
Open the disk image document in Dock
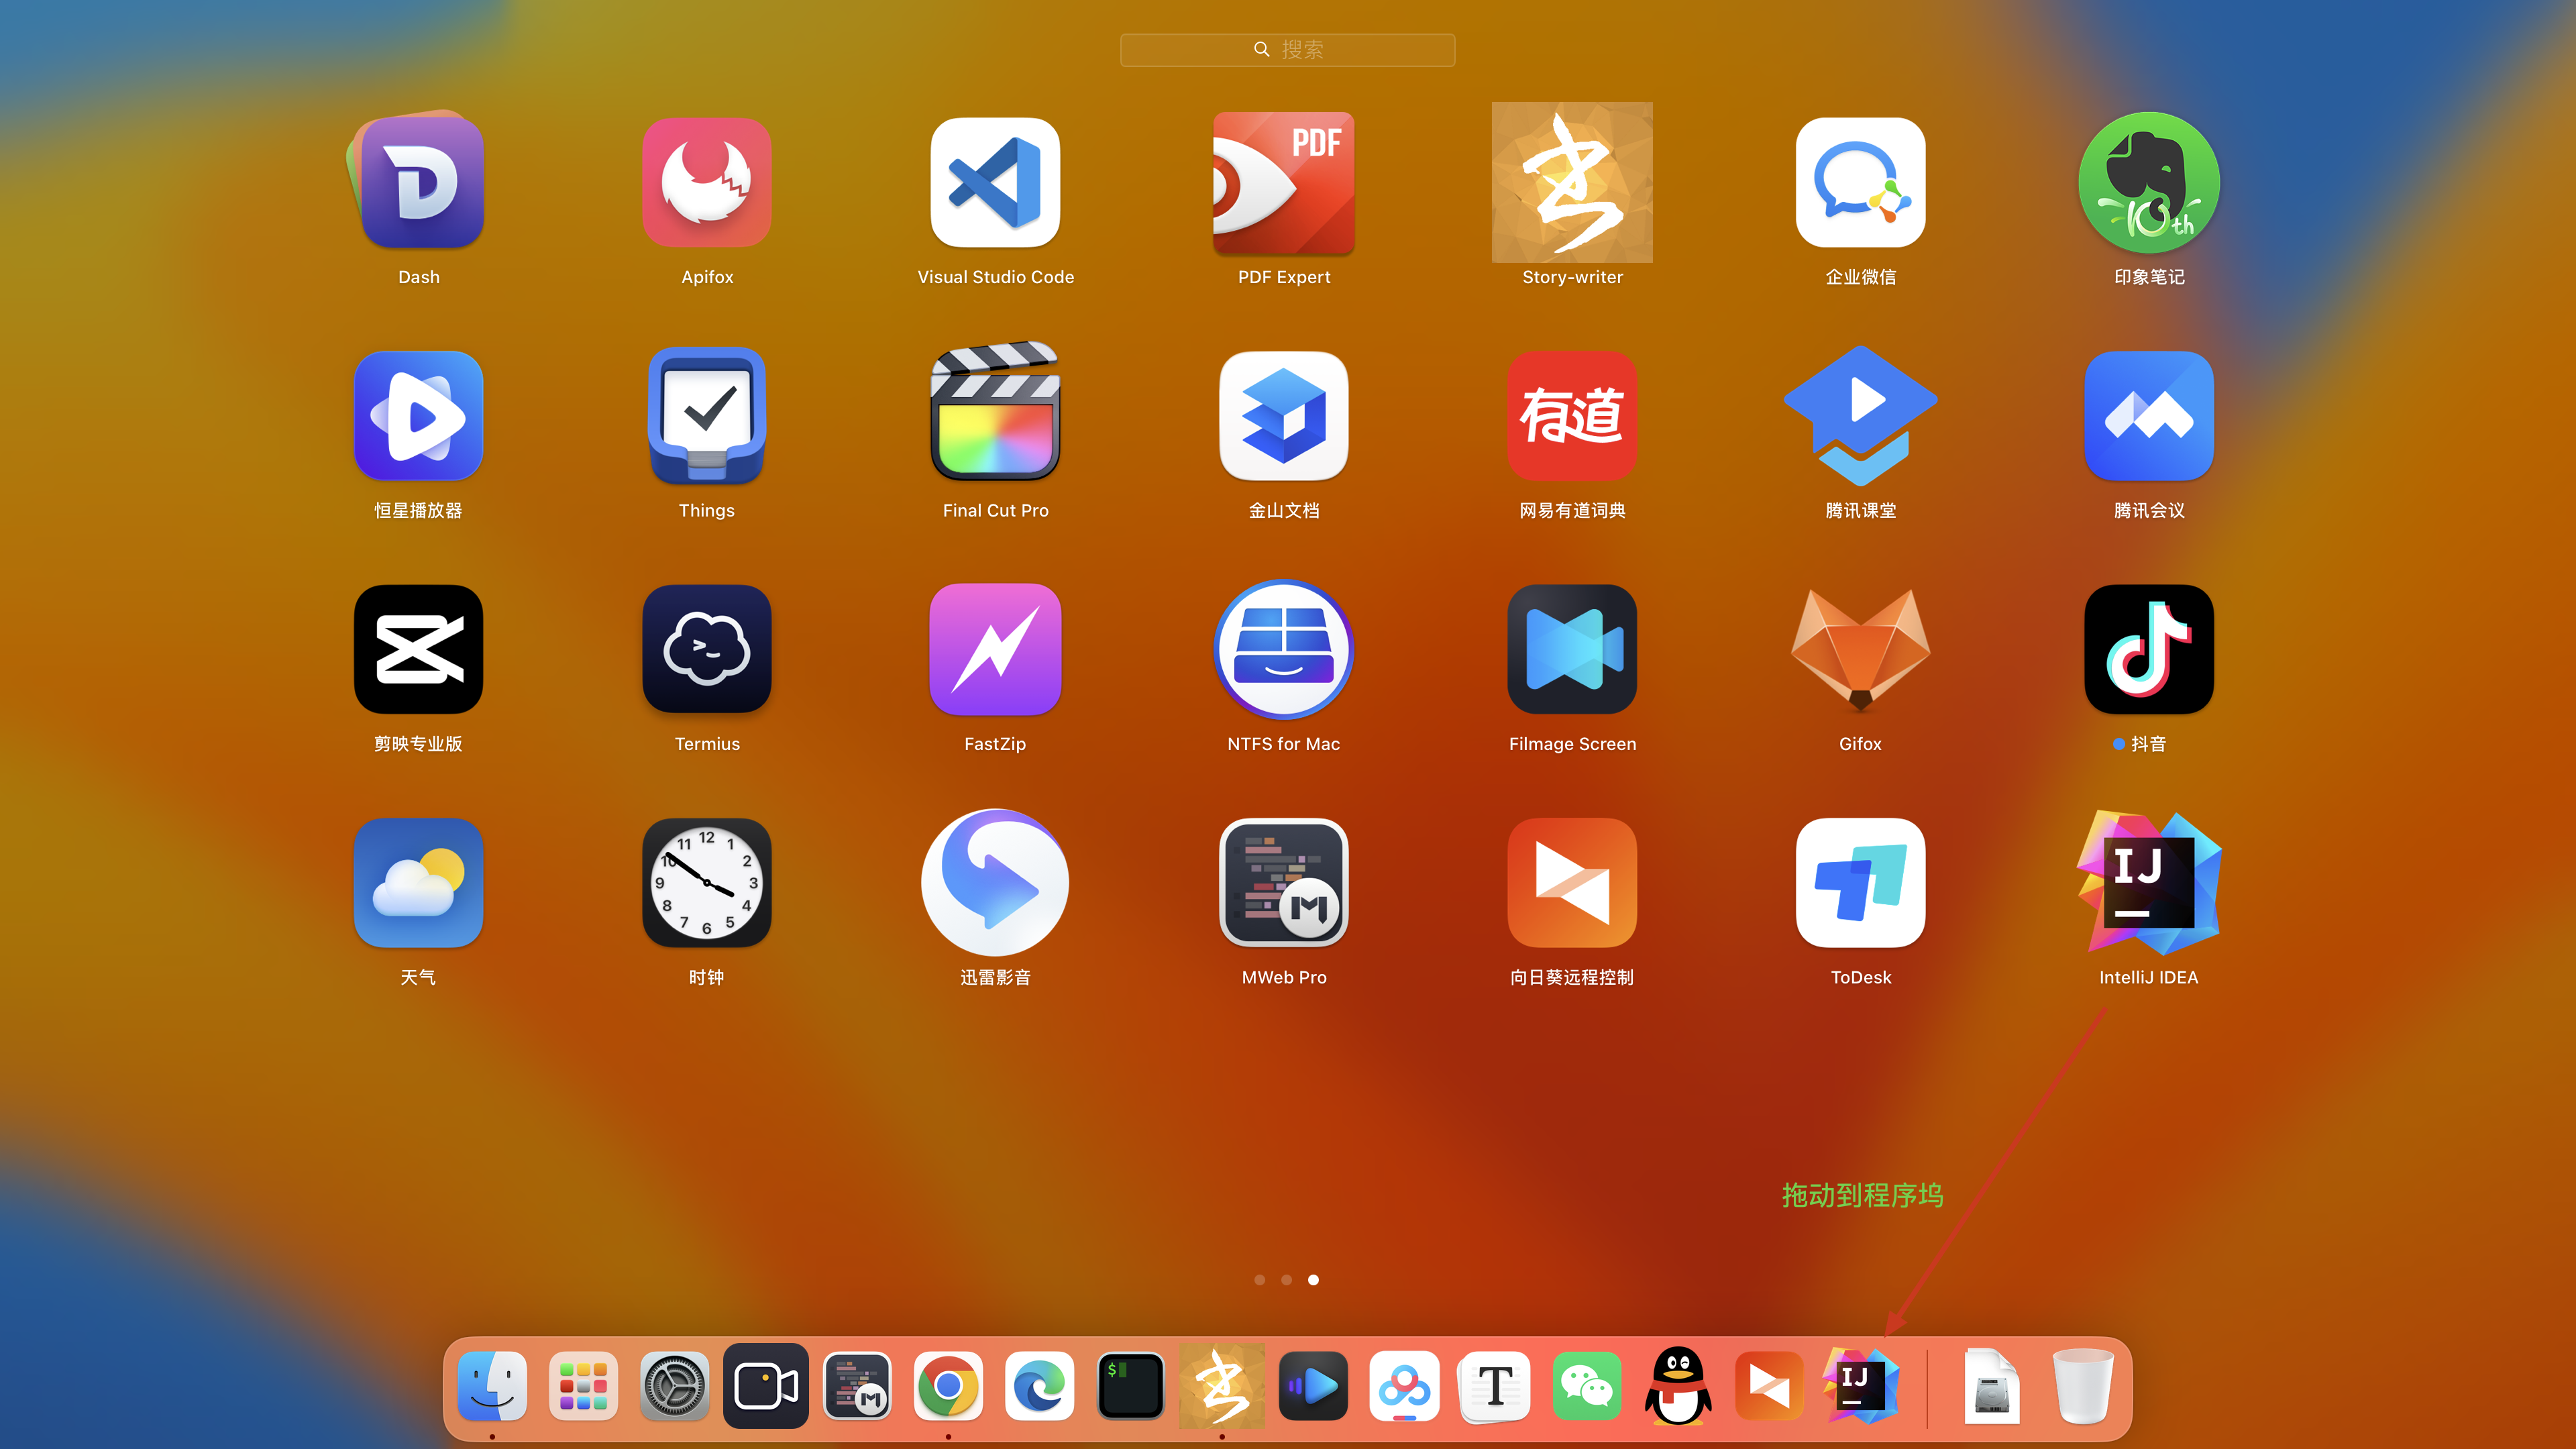(1991, 1386)
